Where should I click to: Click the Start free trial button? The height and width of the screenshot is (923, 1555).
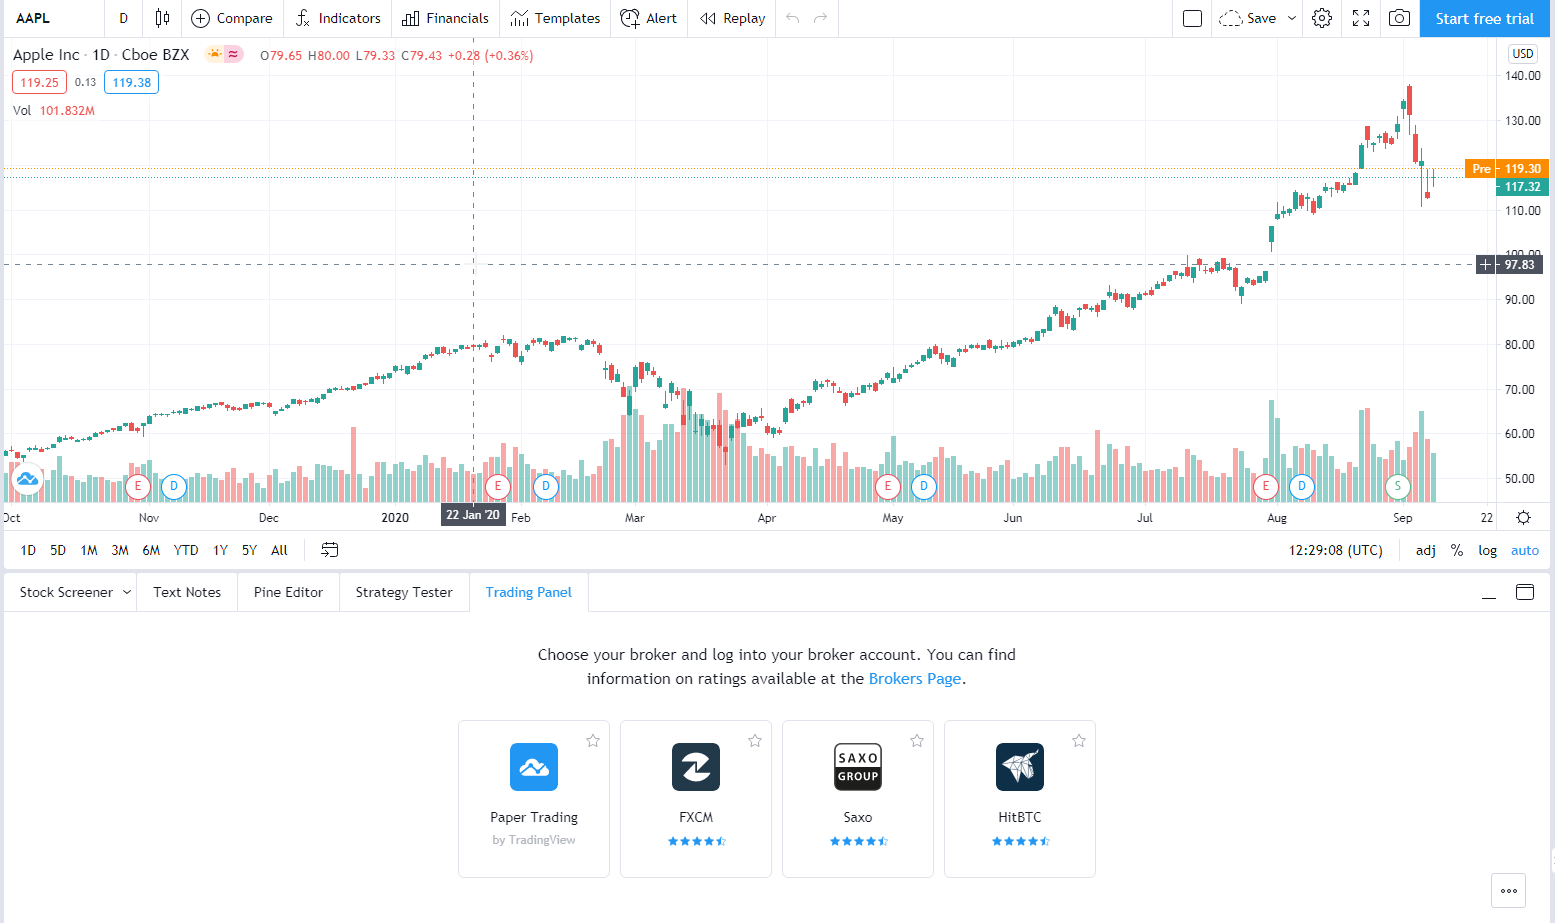(1484, 18)
